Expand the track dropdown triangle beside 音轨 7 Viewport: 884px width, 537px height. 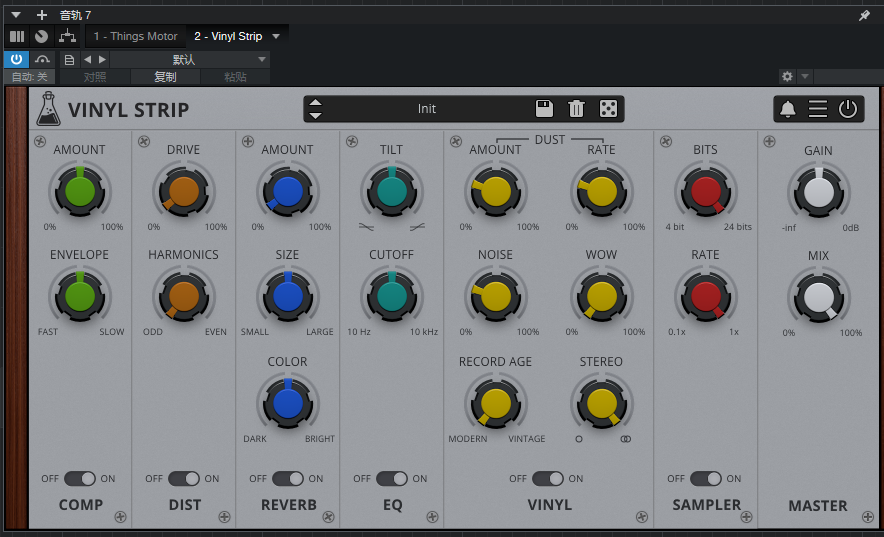coord(16,15)
